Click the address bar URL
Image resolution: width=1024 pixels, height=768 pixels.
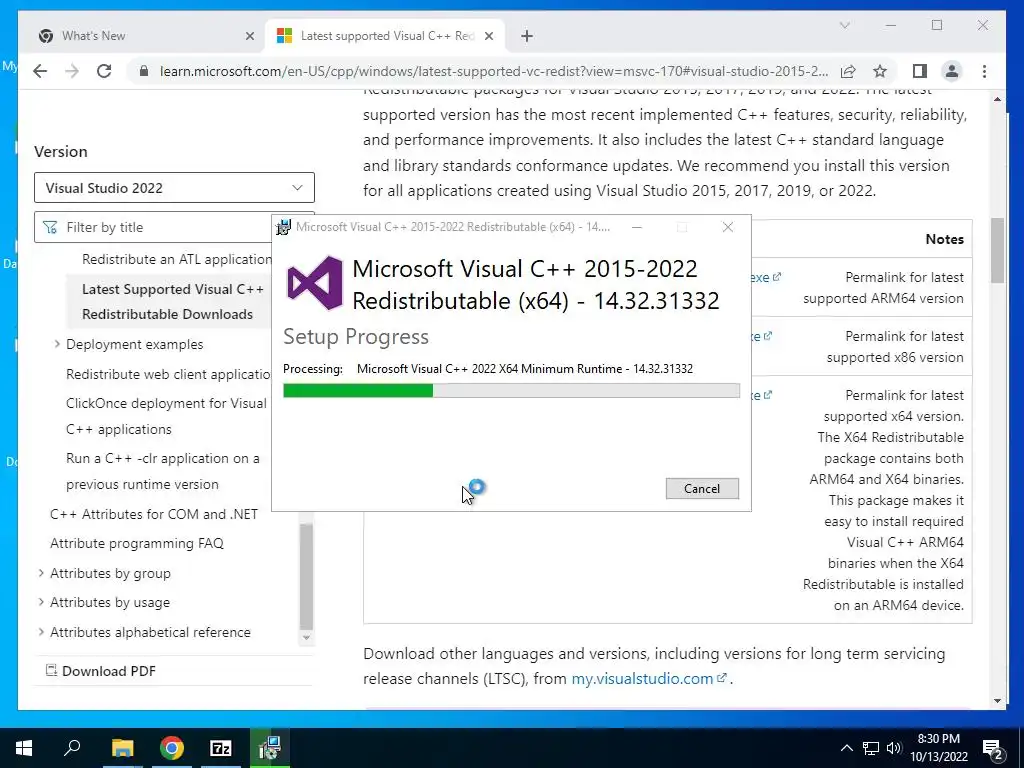click(x=494, y=71)
